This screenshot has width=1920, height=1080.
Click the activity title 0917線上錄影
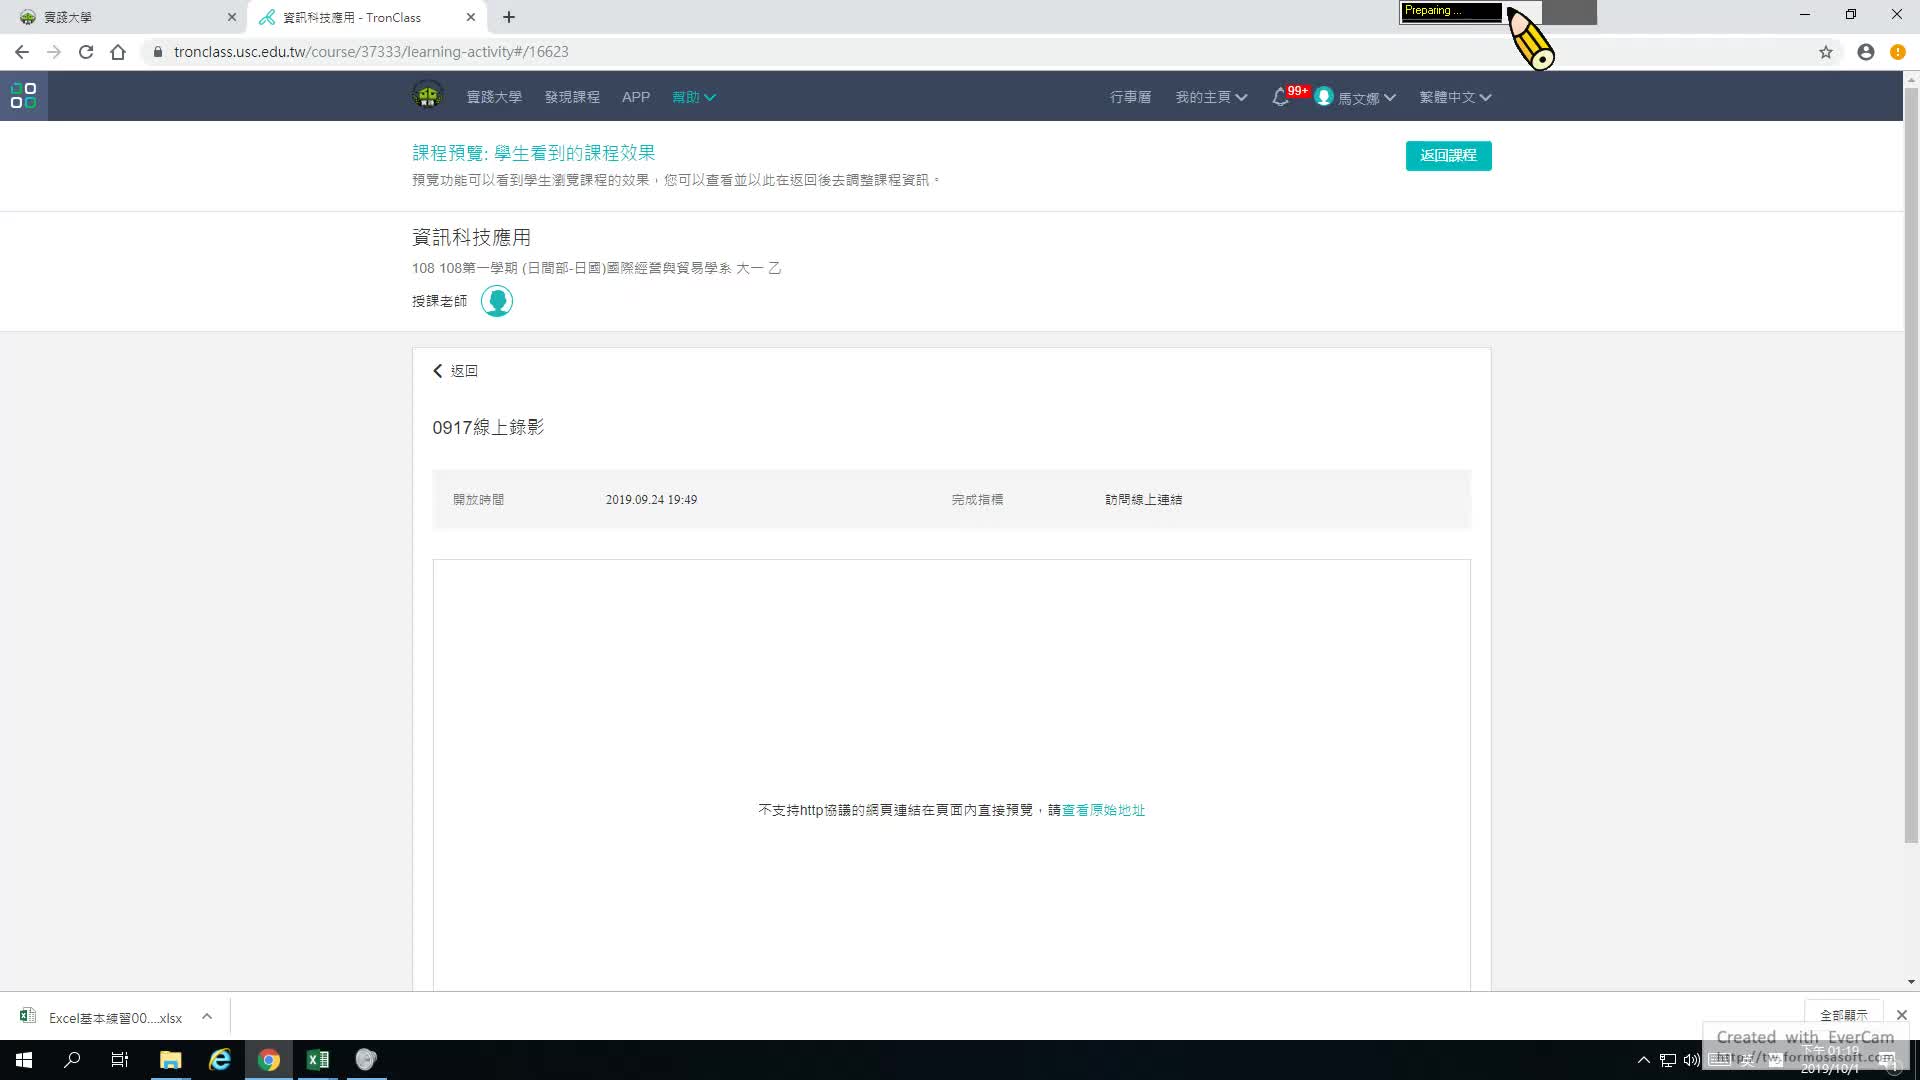click(488, 427)
